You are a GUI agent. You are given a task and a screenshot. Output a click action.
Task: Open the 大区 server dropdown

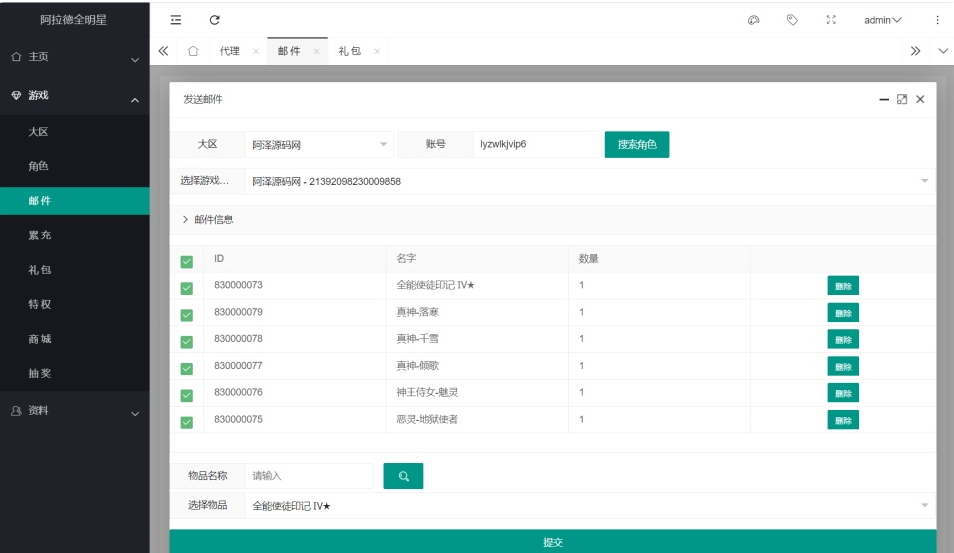(x=319, y=144)
